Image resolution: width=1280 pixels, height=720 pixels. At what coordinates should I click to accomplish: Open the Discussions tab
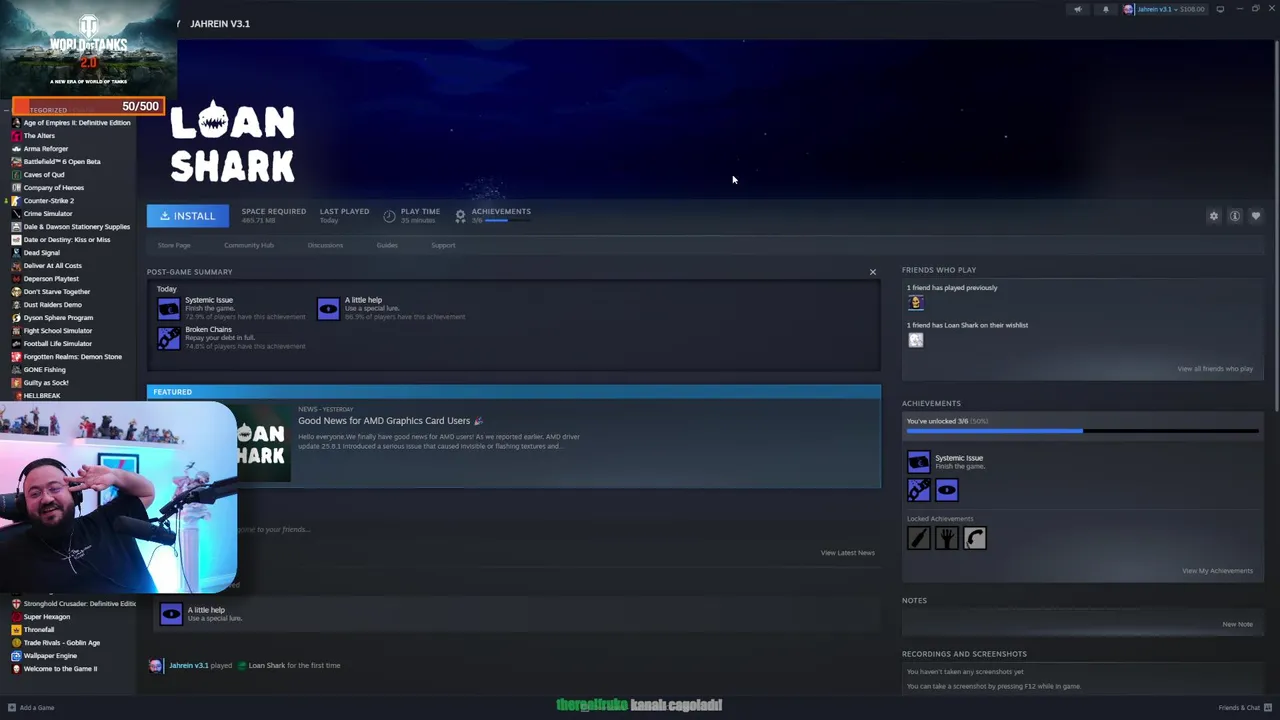pyautogui.click(x=325, y=245)
